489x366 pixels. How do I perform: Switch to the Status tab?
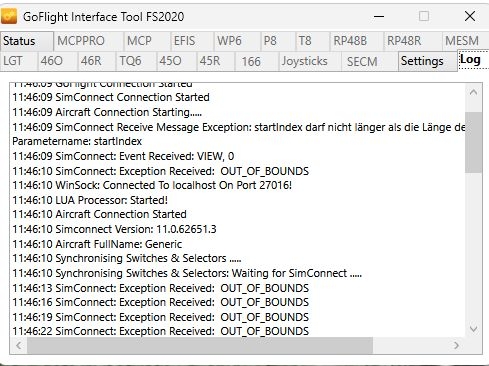coord(27,41)
